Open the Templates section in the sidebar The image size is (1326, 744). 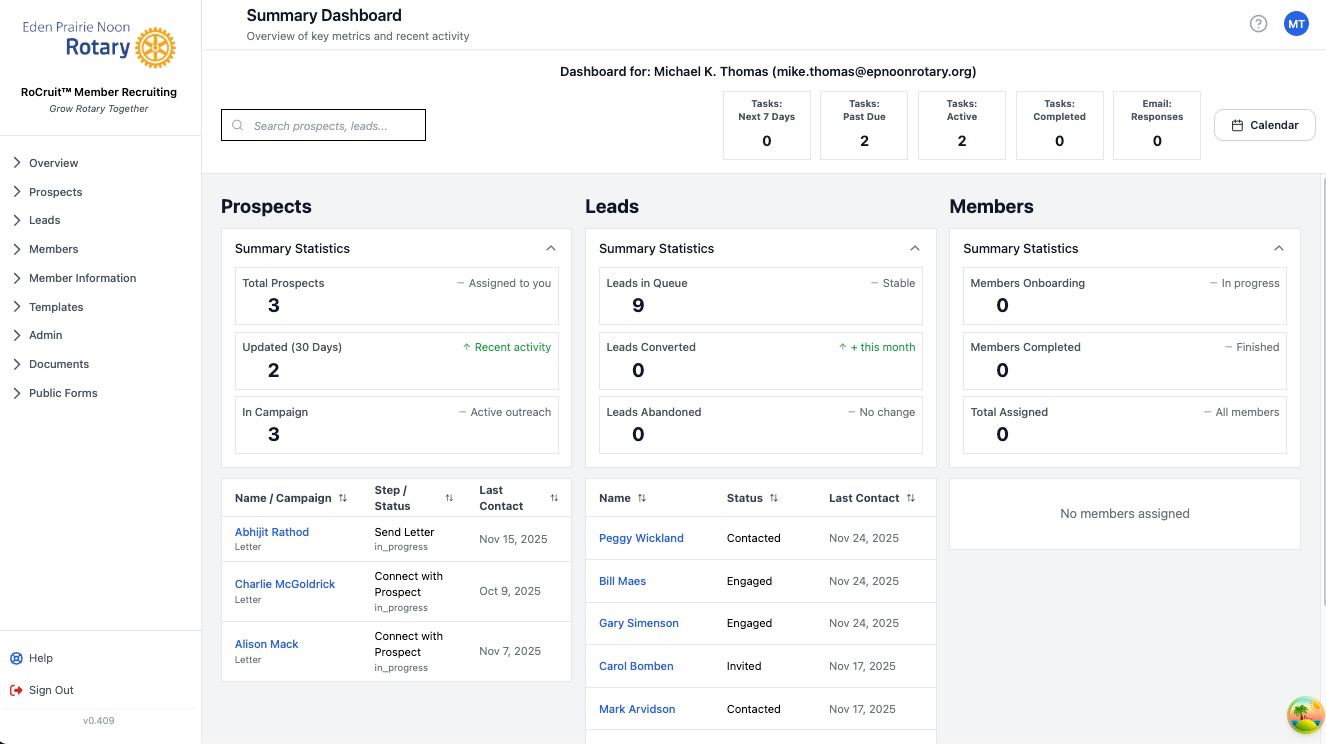click(x=56, y=306)
